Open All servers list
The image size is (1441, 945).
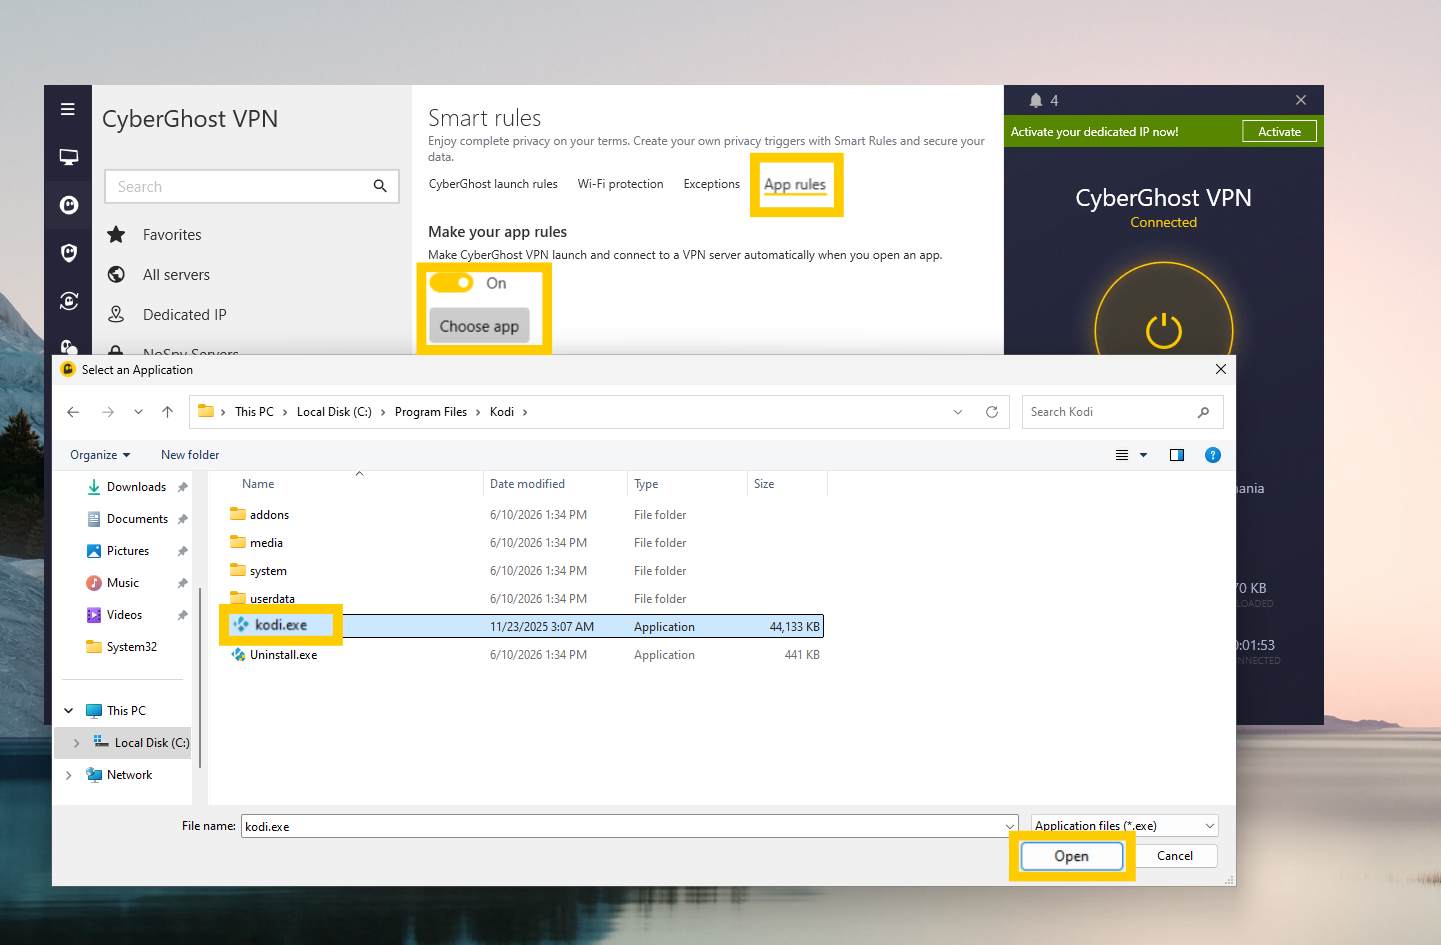176,275
